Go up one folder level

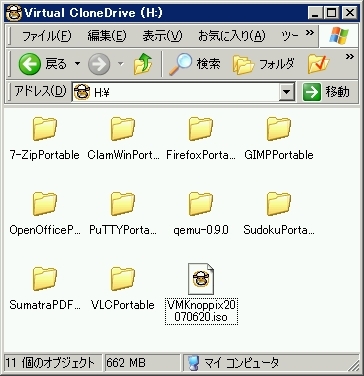[143, 64]
